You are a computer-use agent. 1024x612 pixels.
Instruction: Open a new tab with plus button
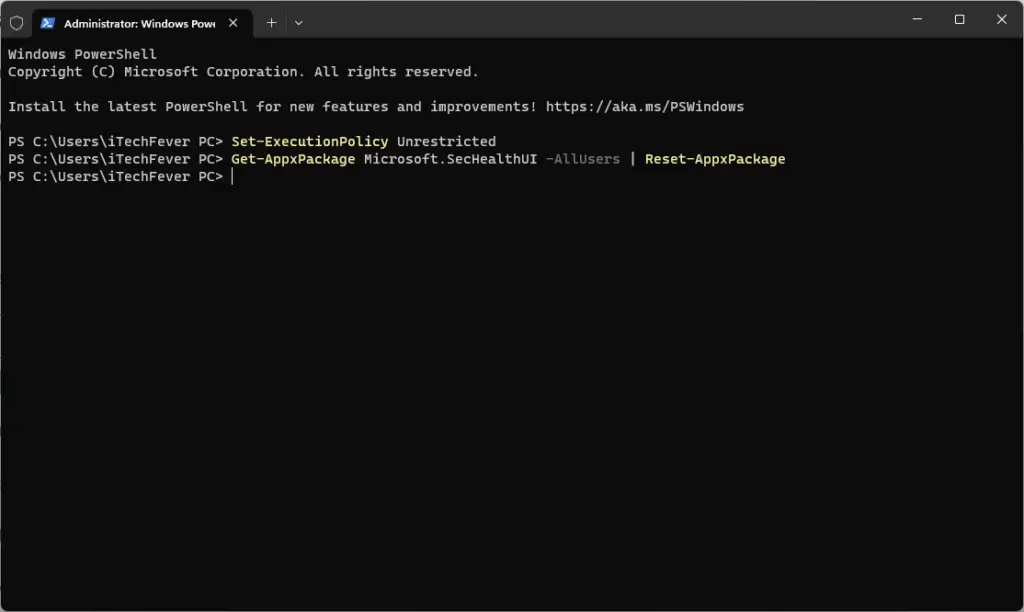pos(271,23)
